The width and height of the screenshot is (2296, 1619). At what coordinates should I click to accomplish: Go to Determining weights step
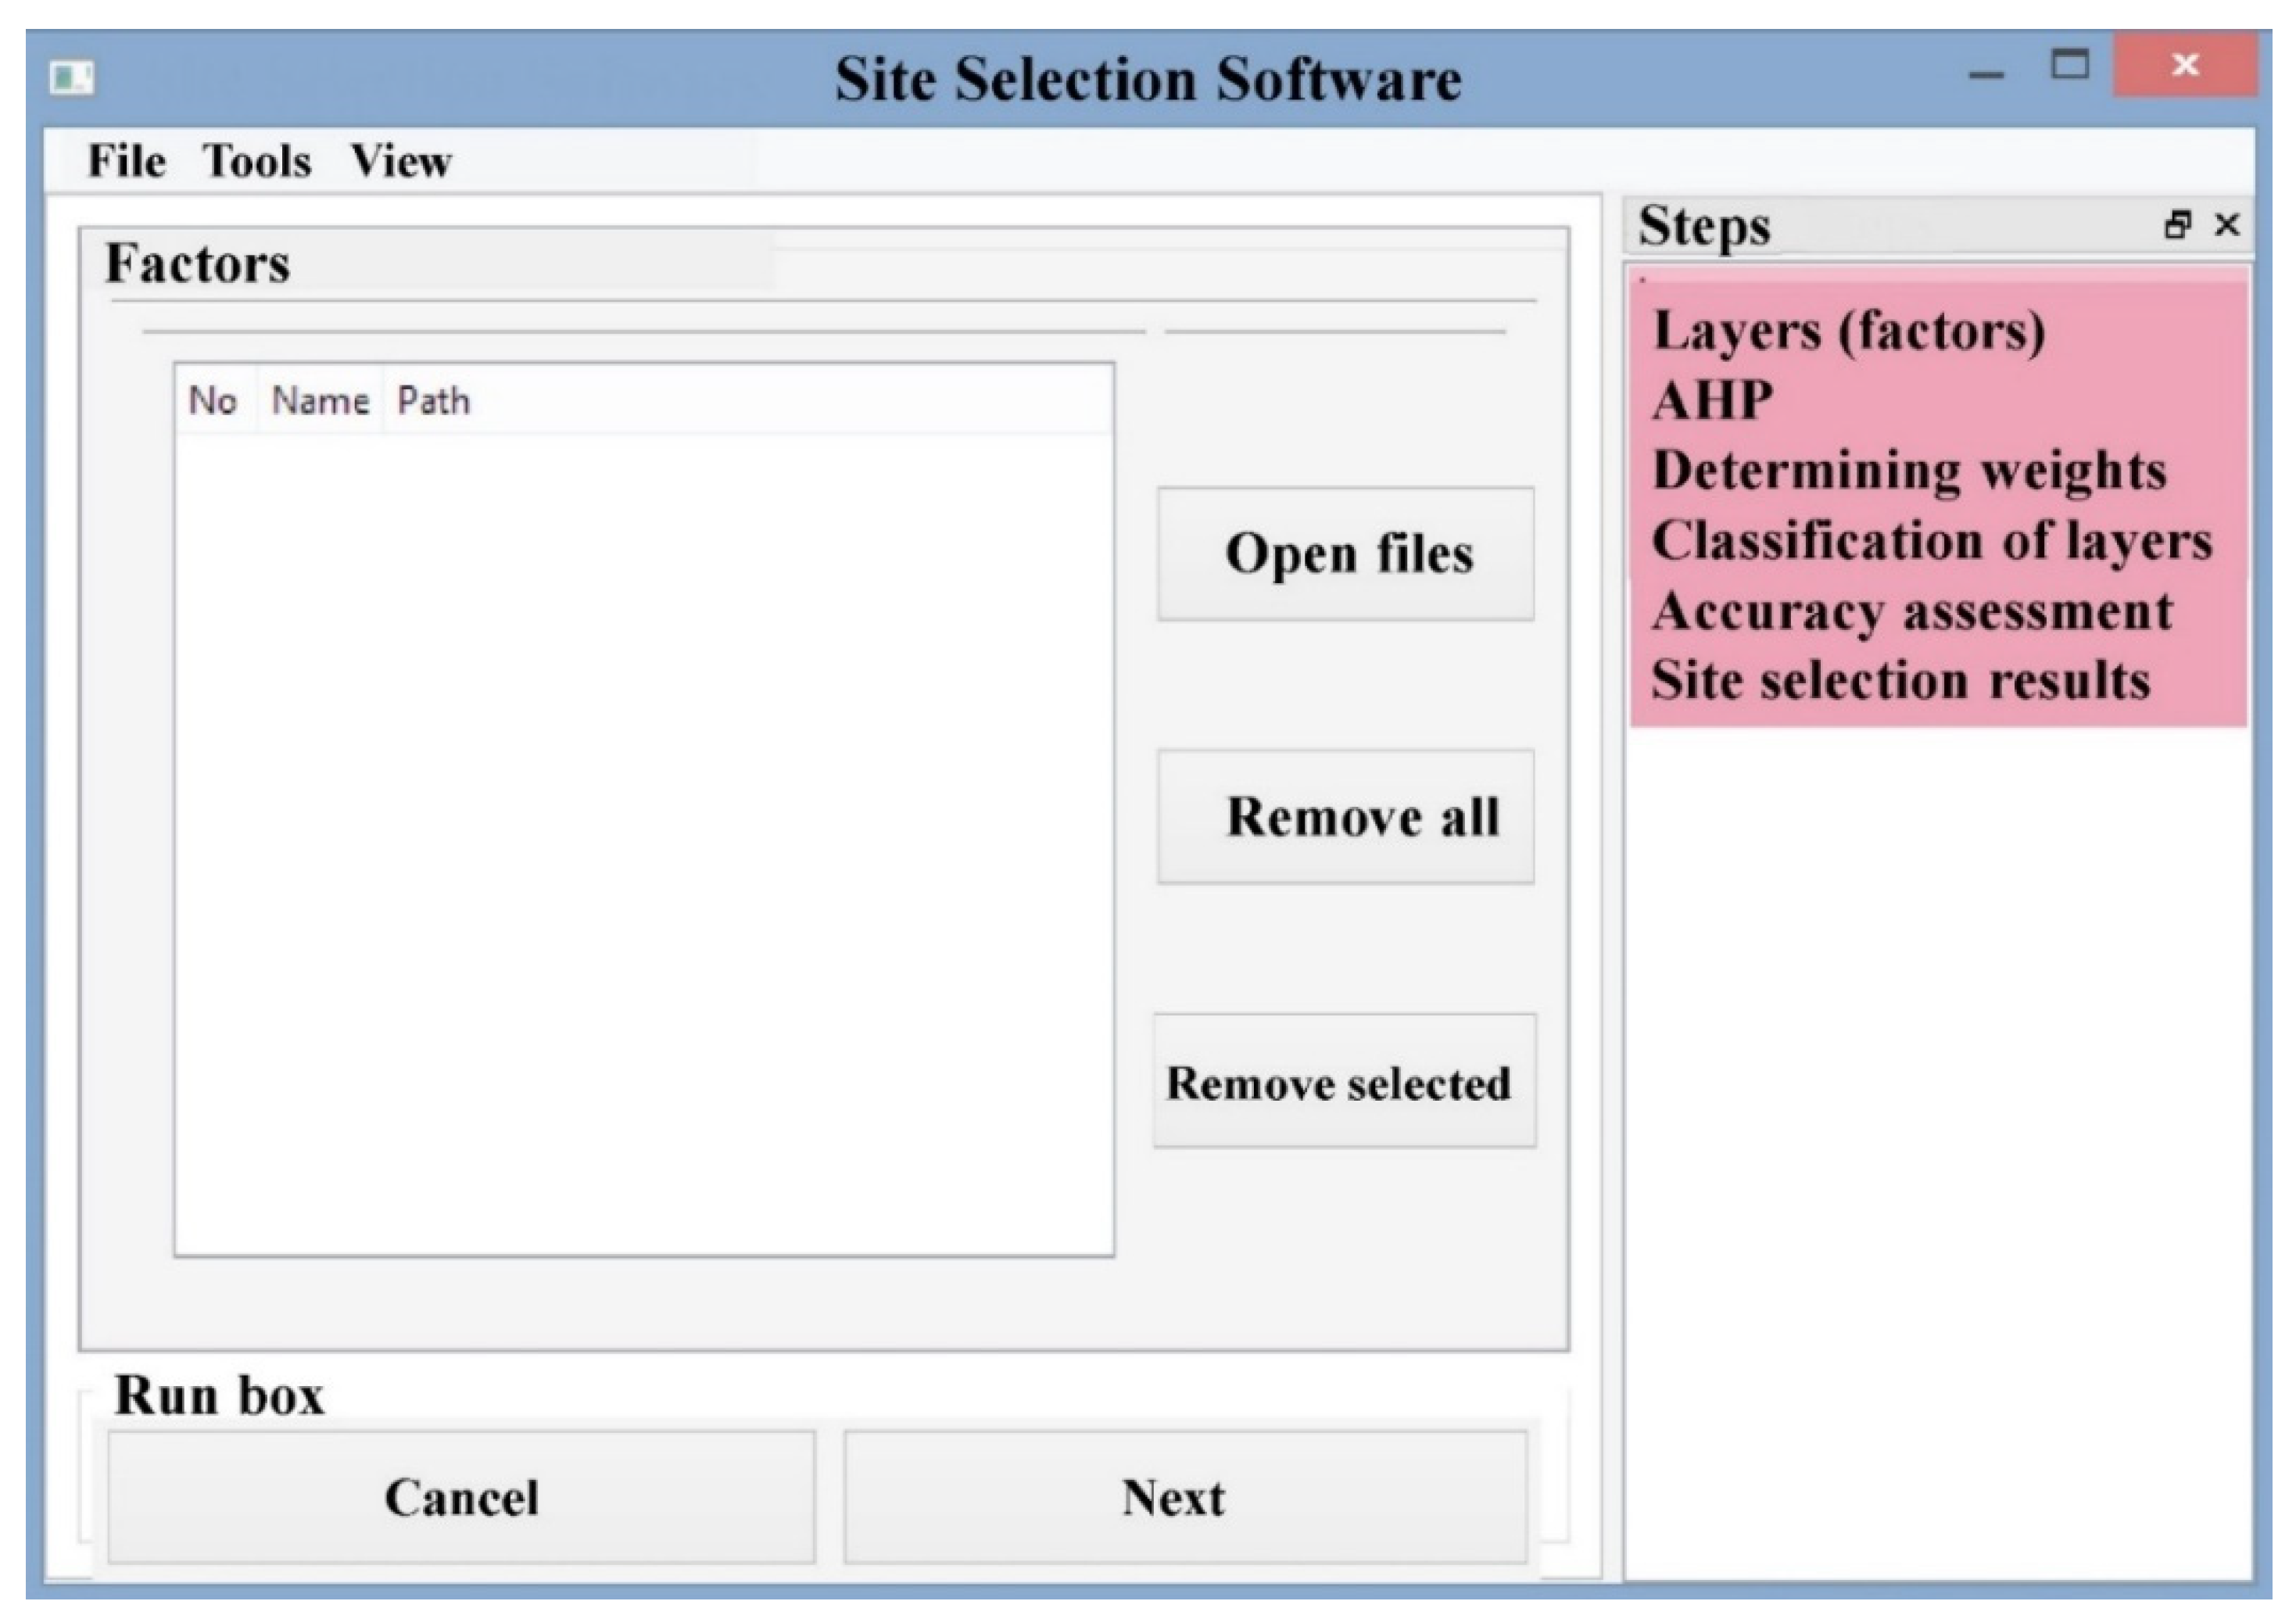[x=1908, y=470]
